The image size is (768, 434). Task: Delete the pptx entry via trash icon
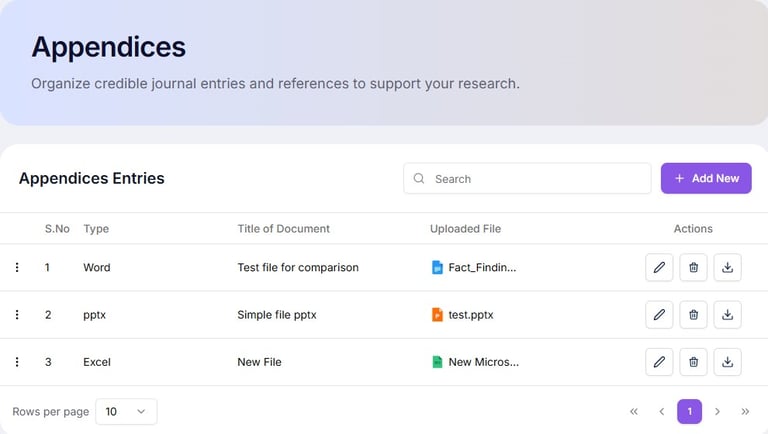(693, 315)
